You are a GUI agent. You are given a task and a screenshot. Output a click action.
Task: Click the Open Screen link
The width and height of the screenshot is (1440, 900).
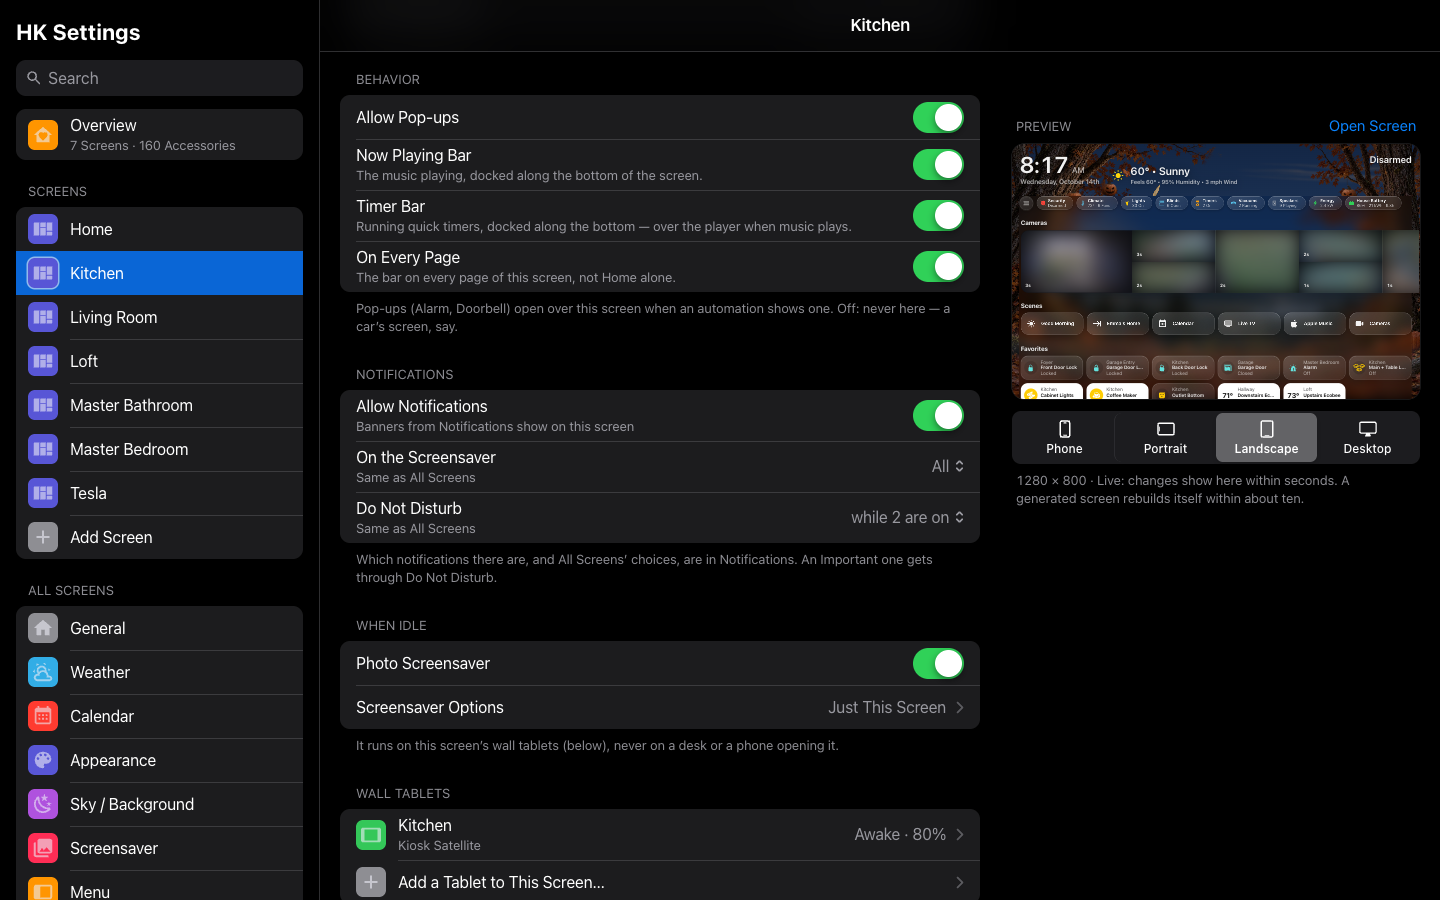pyautogui.click(x=1372, y=126)
